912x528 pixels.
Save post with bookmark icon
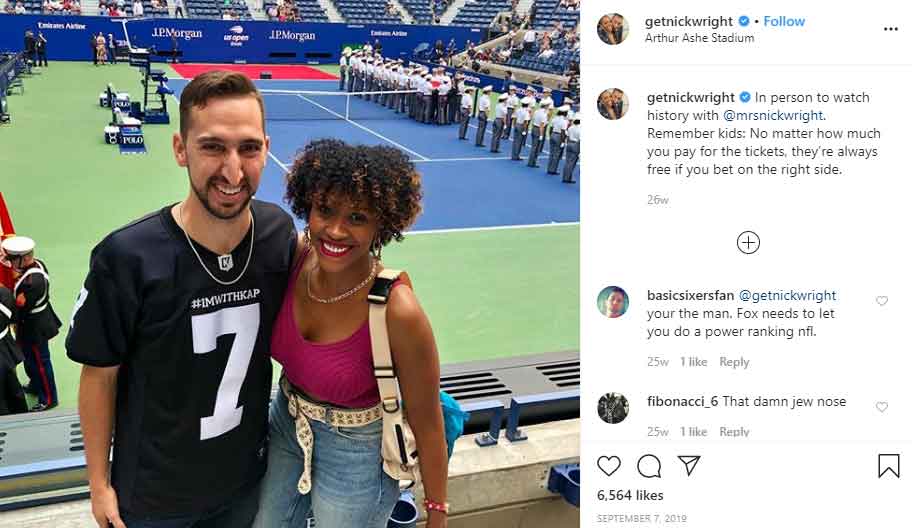tap(888, 466)
